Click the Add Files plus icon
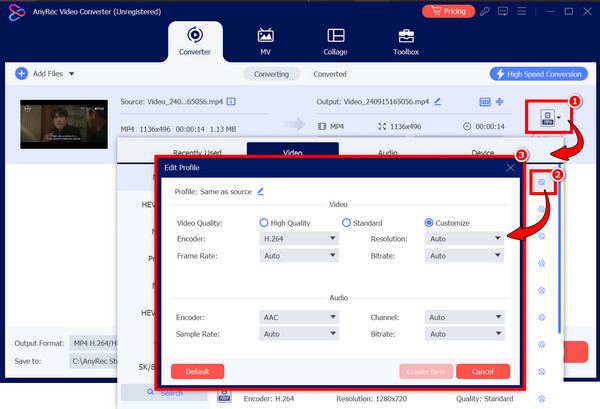The image size is (600, 409). (x=21, y=73)
